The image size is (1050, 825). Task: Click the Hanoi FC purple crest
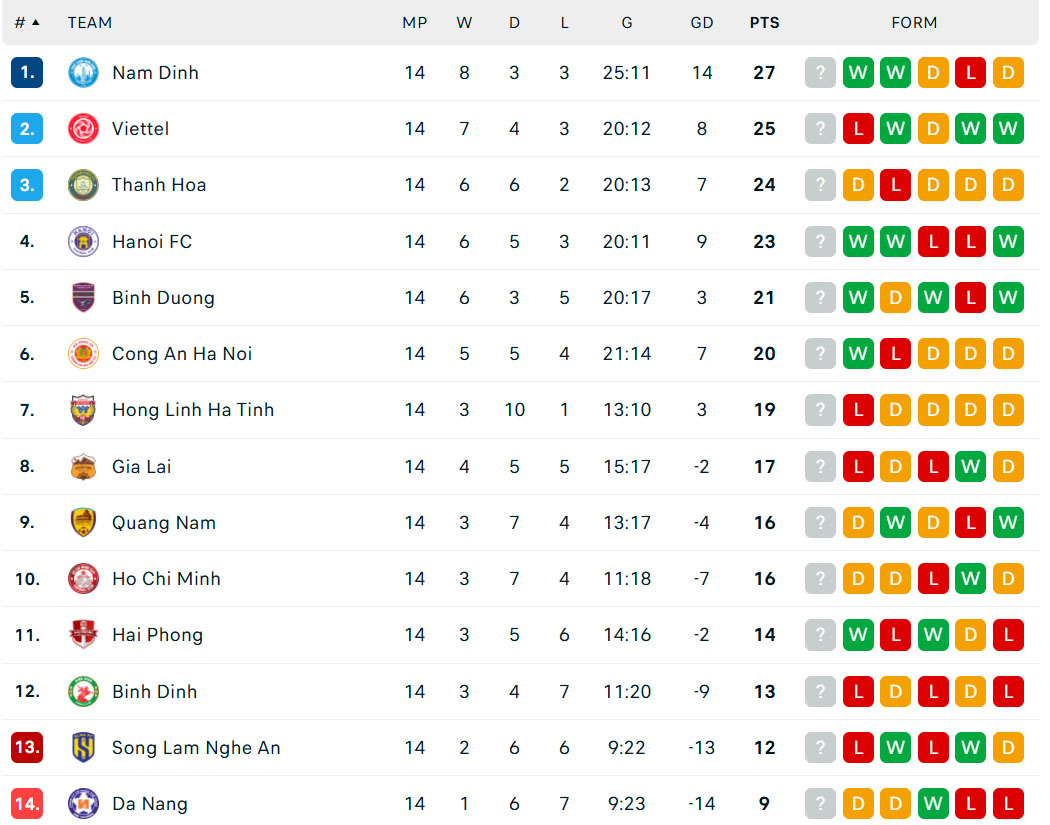coord(83,241)
